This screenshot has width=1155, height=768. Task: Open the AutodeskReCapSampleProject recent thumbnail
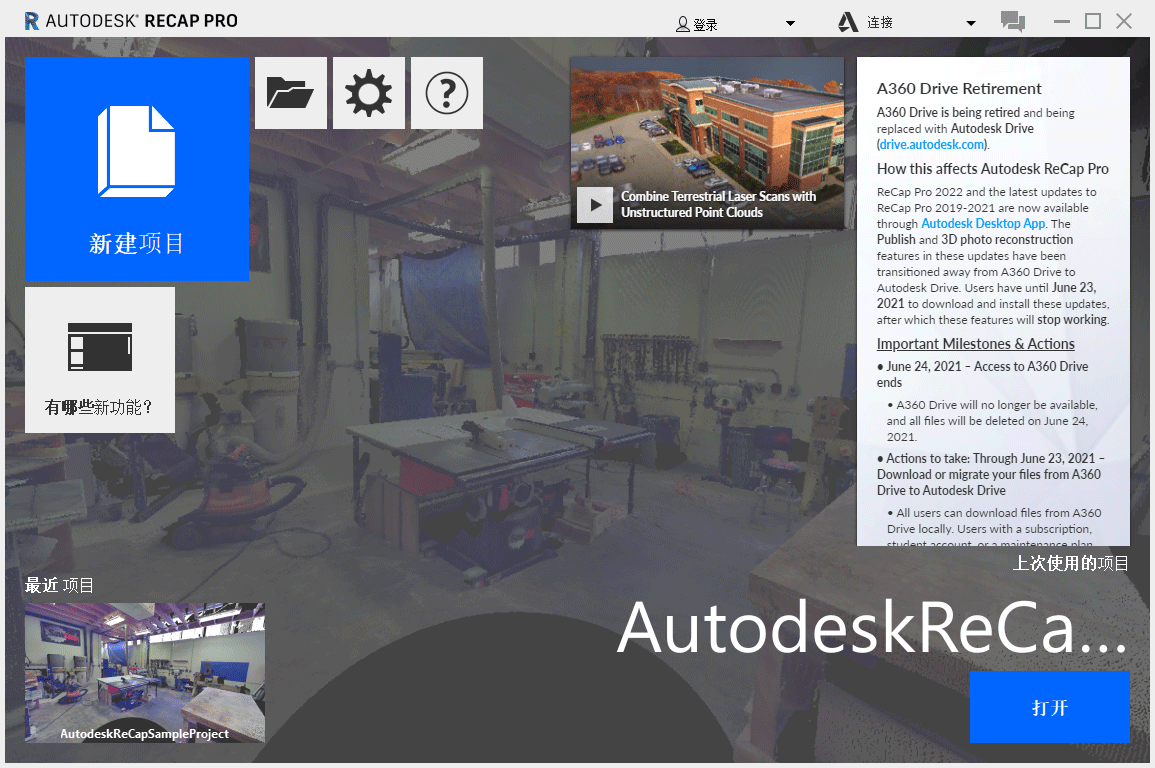[145, 672]
